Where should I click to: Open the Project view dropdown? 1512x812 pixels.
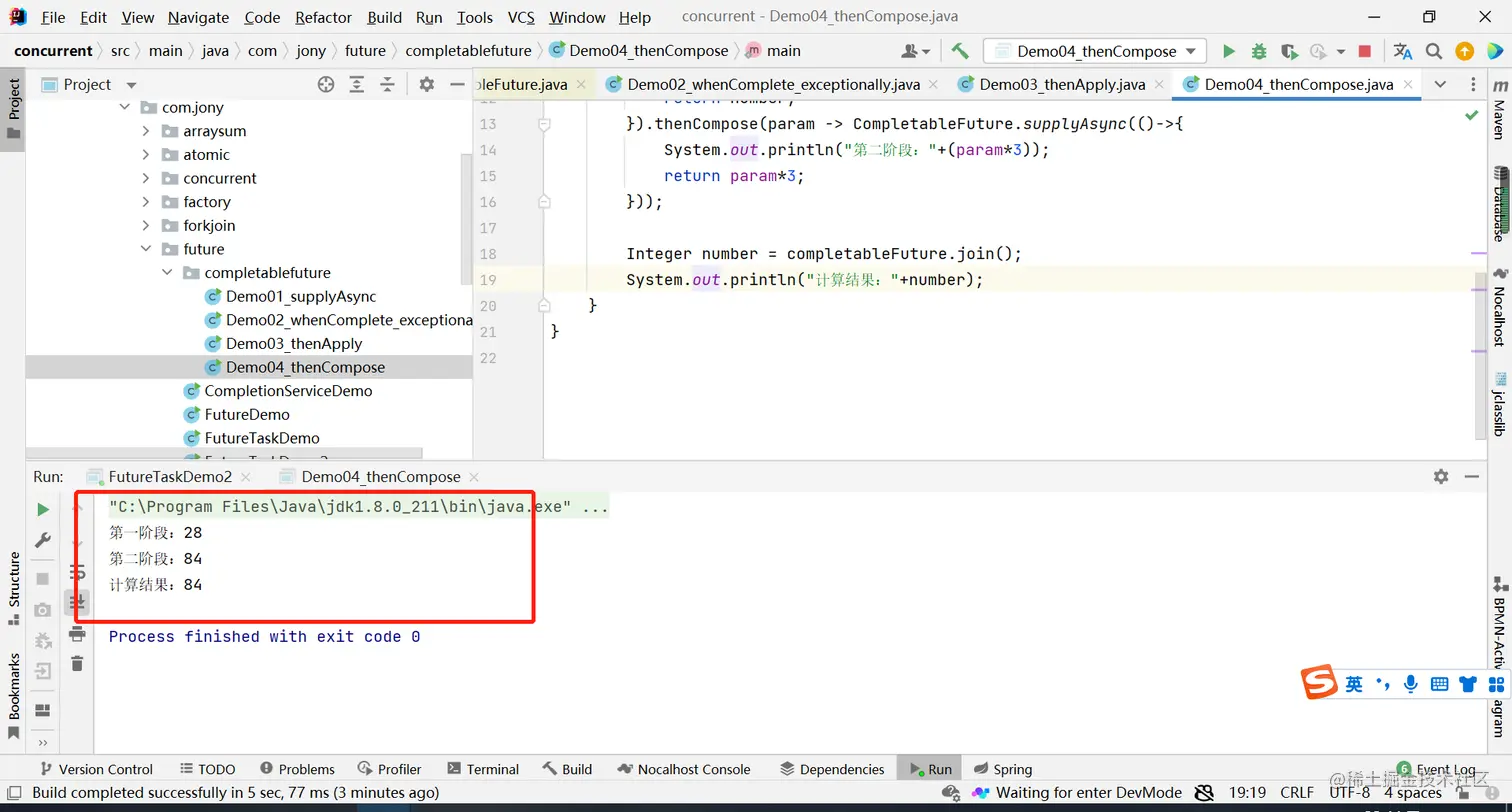[x=131, y=85]
